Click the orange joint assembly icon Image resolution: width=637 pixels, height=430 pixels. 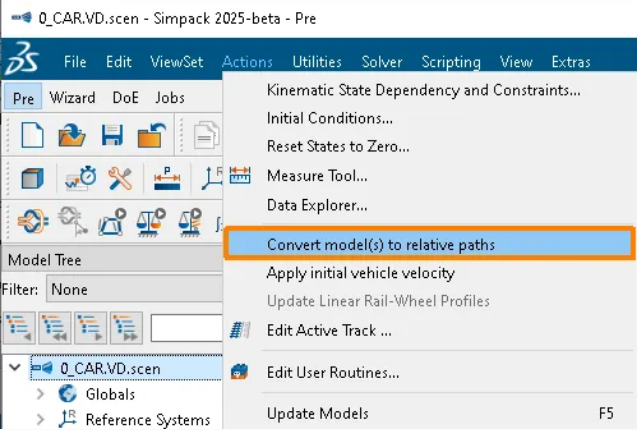click(33, 222)
